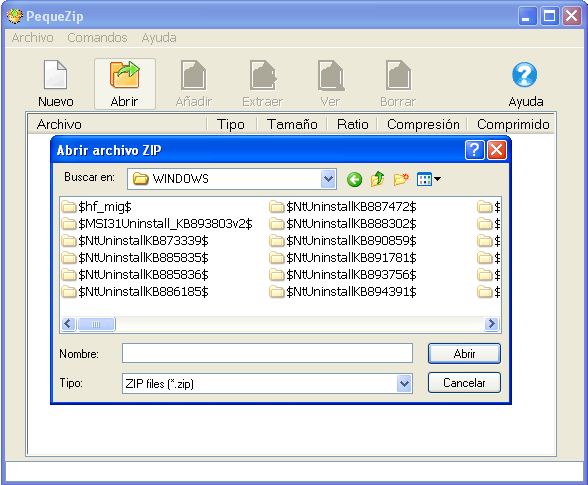Select the $NtUninstallKB888302$ folder

point(343,224)
